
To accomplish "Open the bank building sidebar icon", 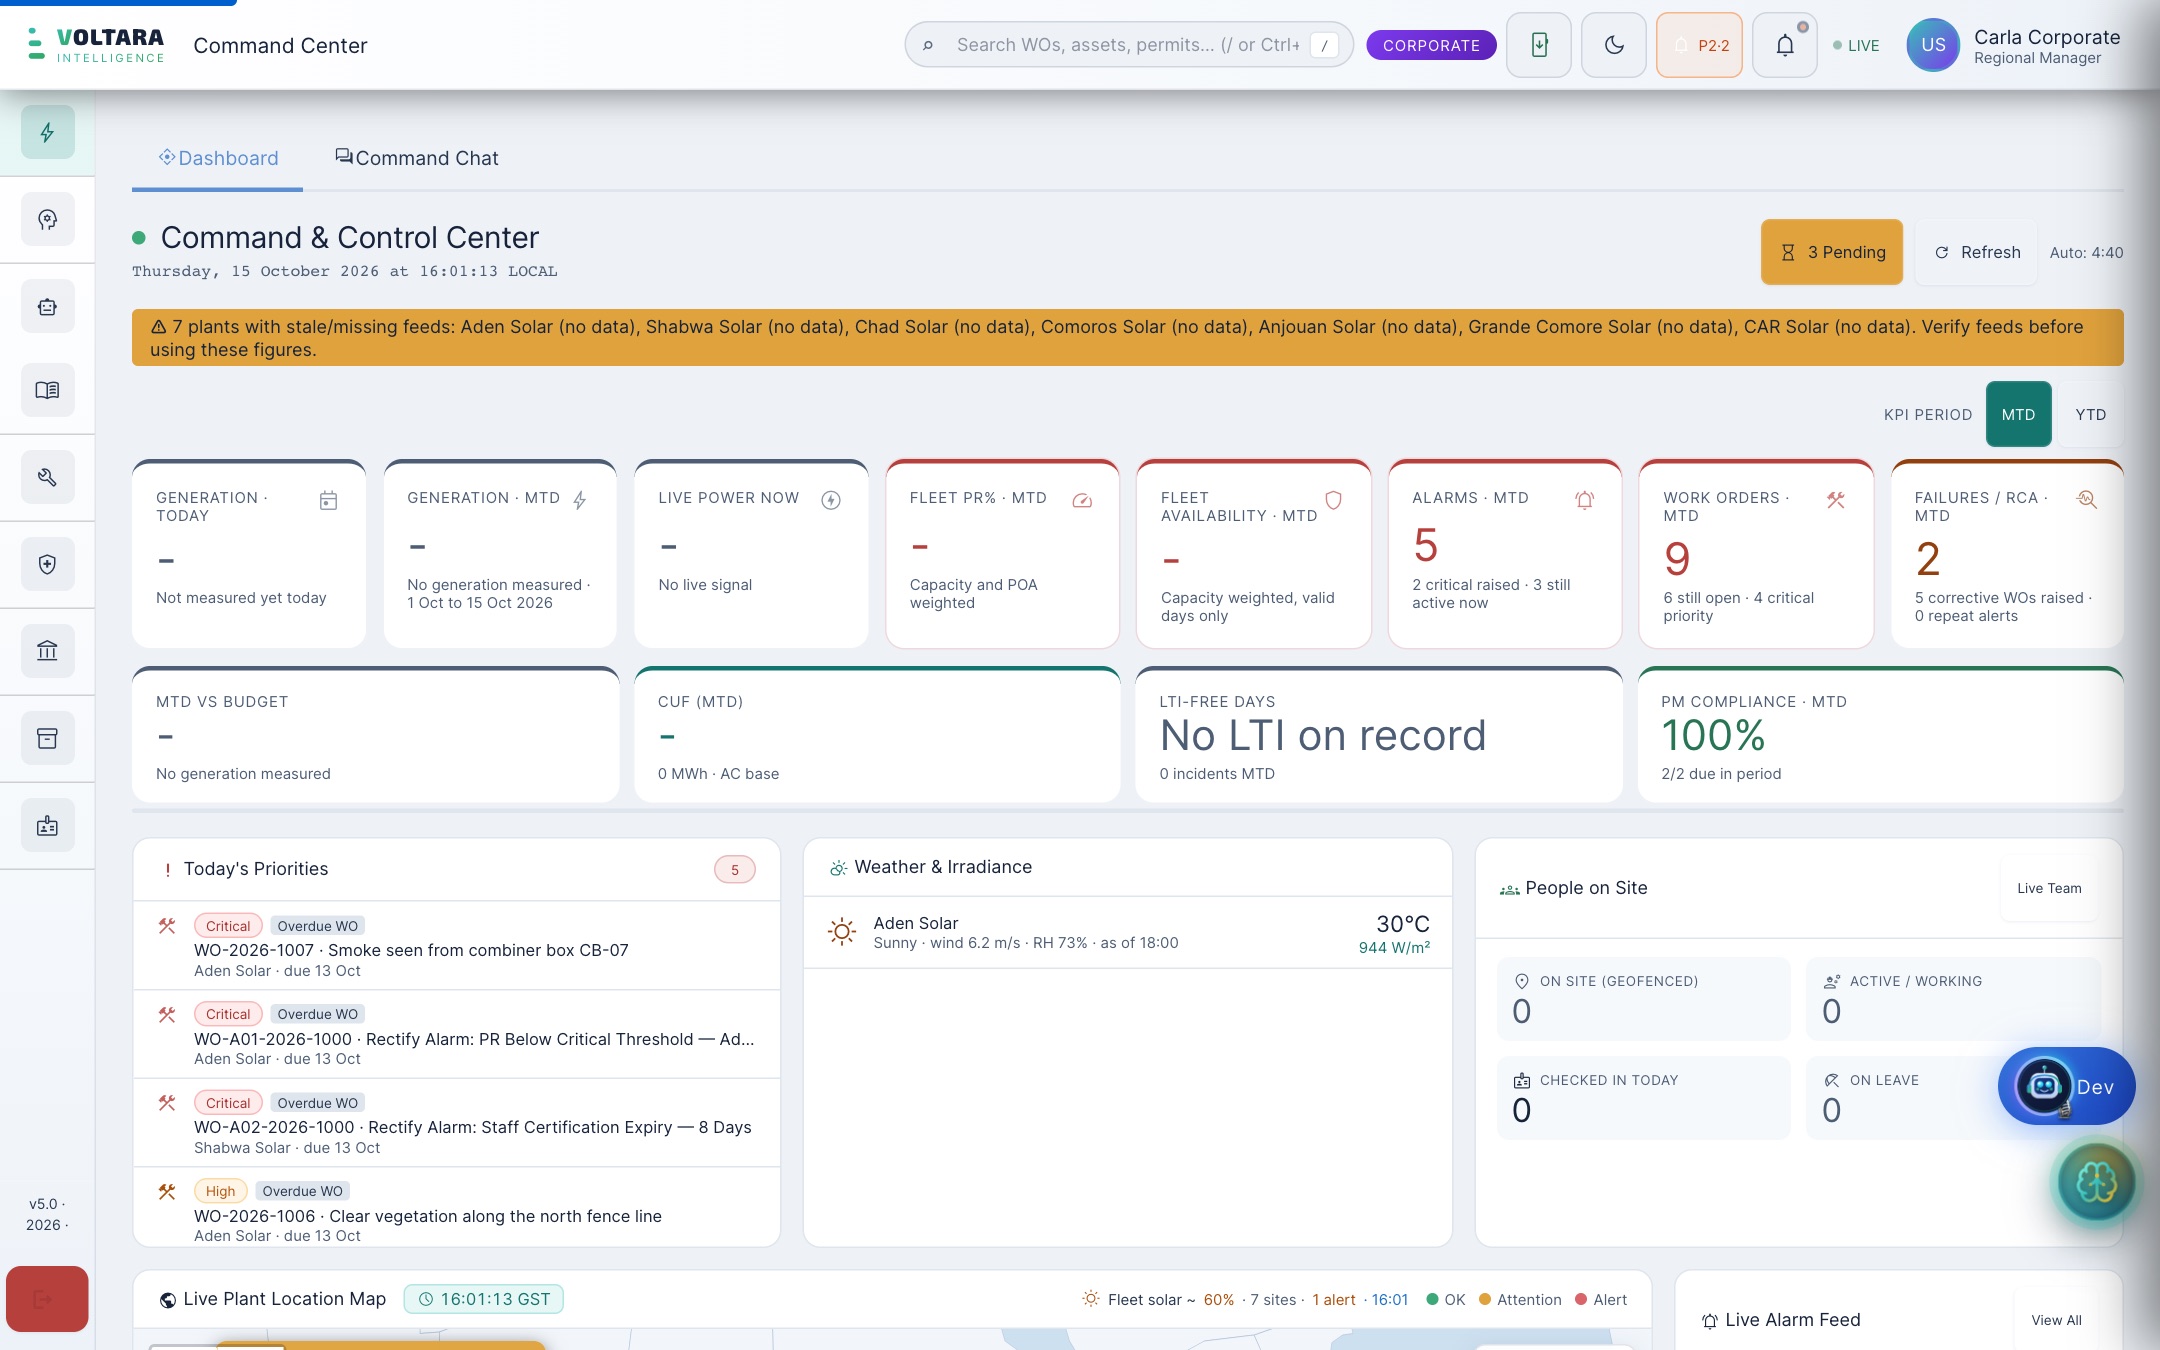I will (47, 651).
